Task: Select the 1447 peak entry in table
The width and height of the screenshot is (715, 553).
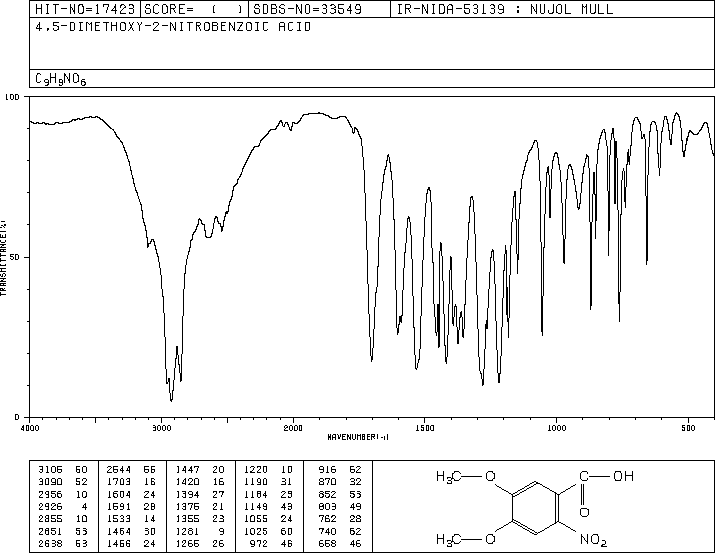Action: coord(200,469)
